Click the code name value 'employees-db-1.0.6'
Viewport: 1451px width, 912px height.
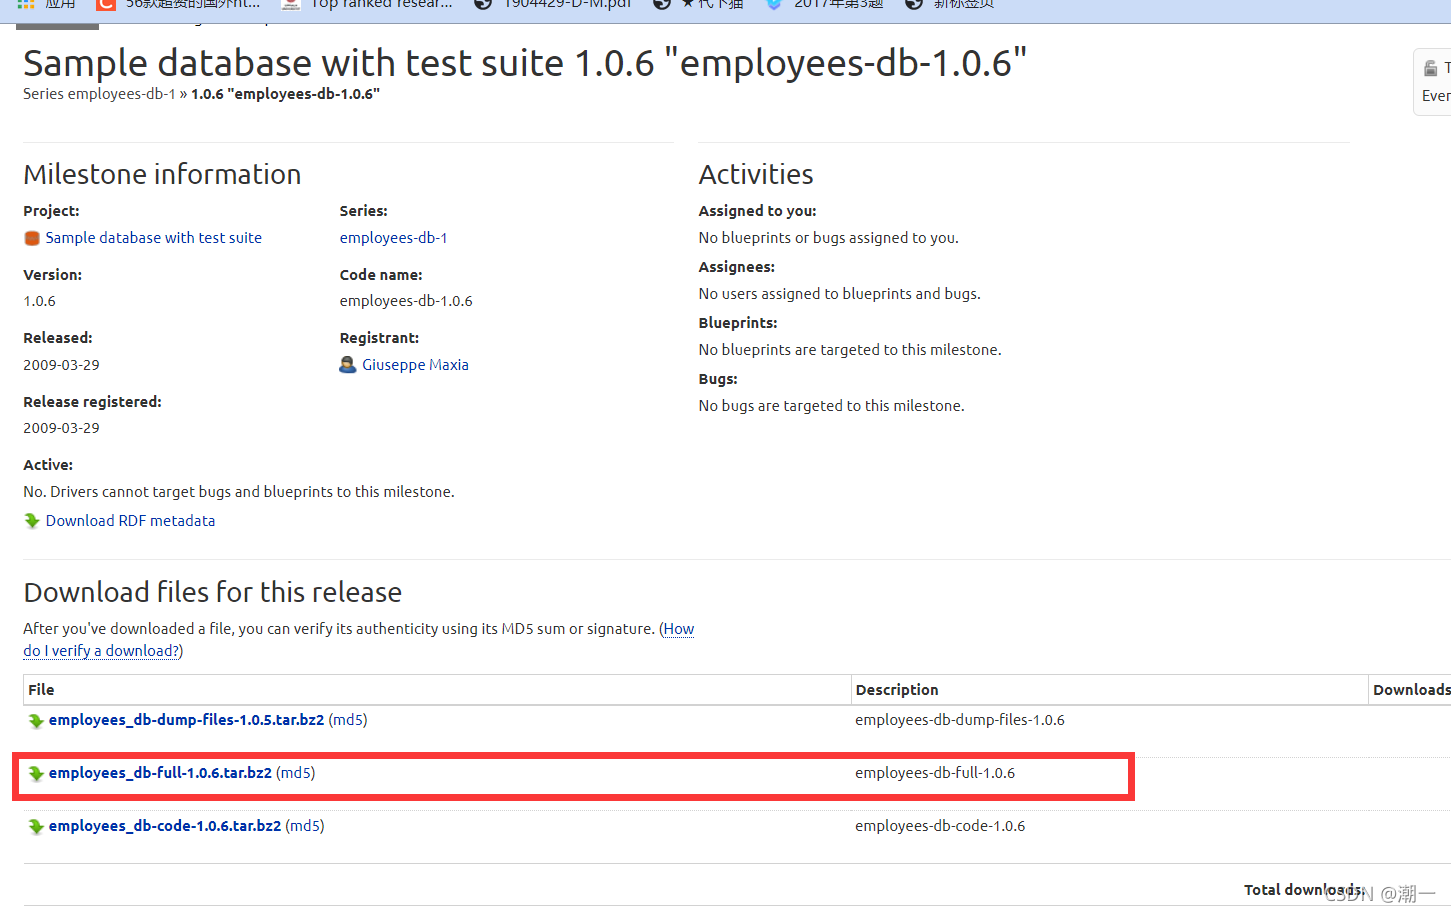406,301
